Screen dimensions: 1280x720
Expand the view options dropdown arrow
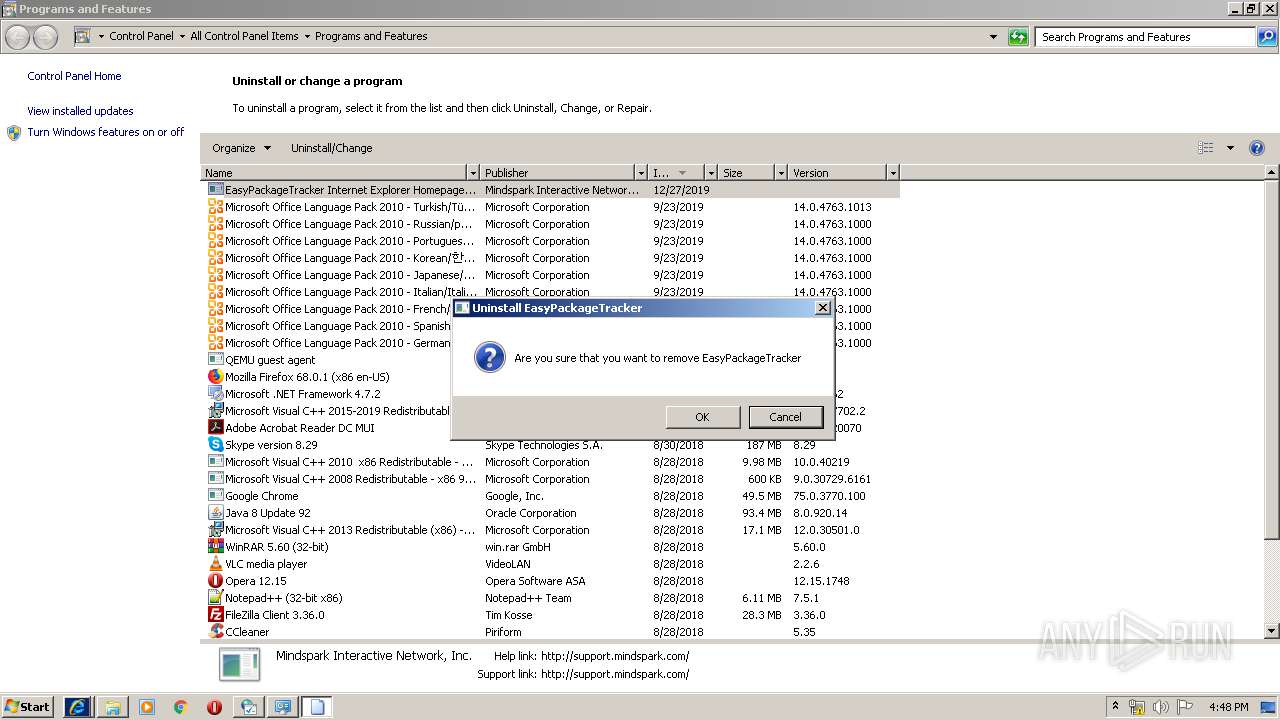pyautogui.click(x=1230, y=148)
